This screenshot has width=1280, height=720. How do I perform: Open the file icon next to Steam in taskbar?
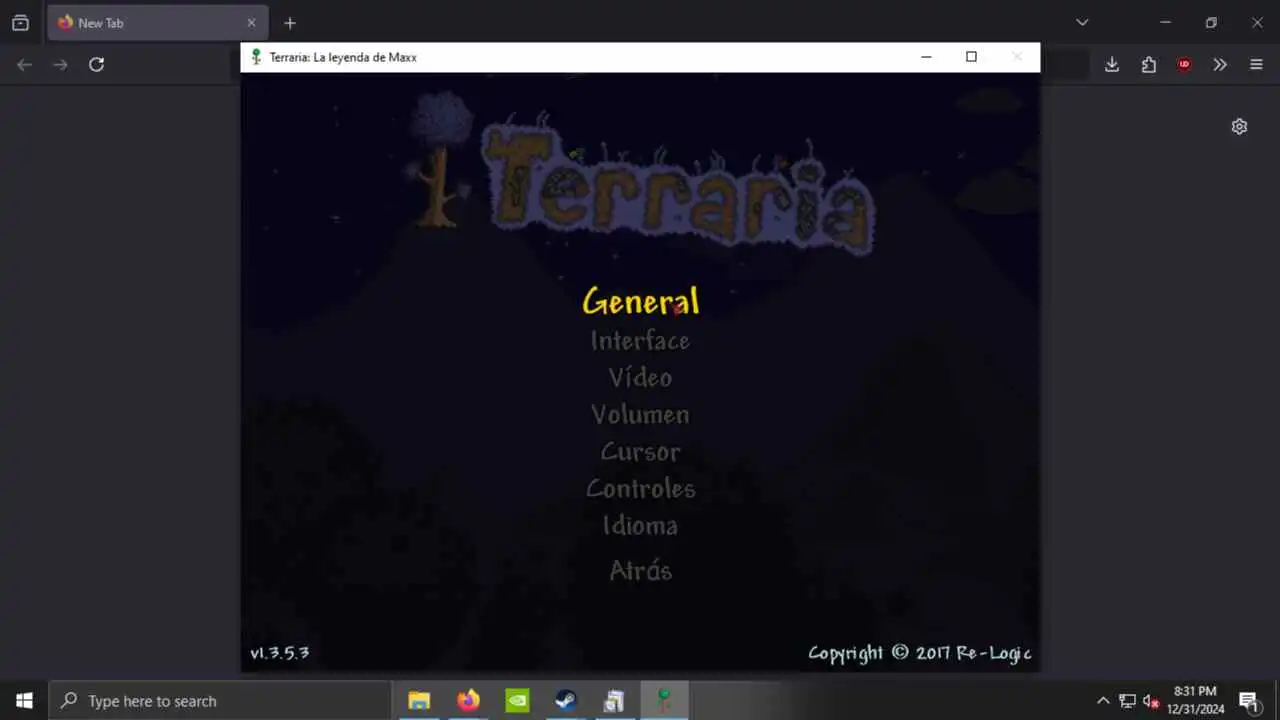(x=614, y=701)
